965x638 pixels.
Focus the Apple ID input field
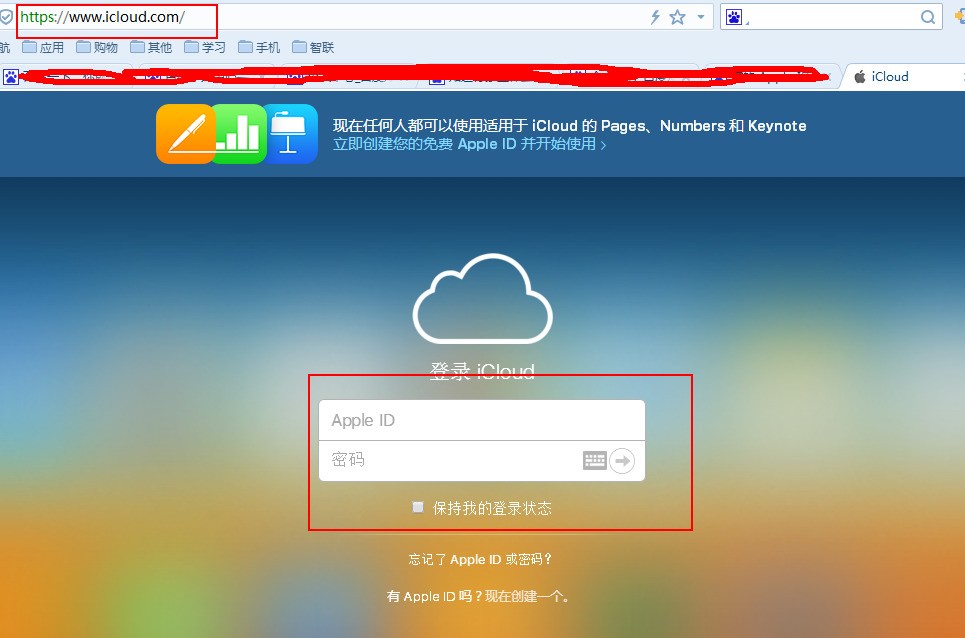pyautogui.click(x=482, y=420)
